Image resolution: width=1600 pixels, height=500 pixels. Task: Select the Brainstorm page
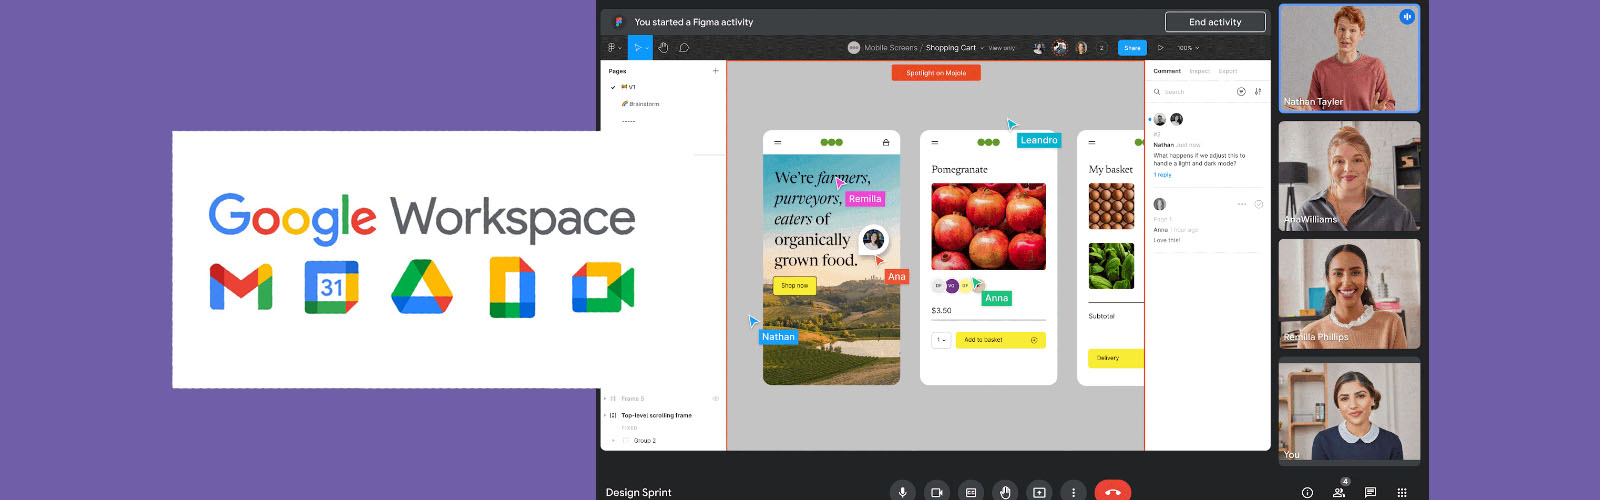tap(641, 104)
